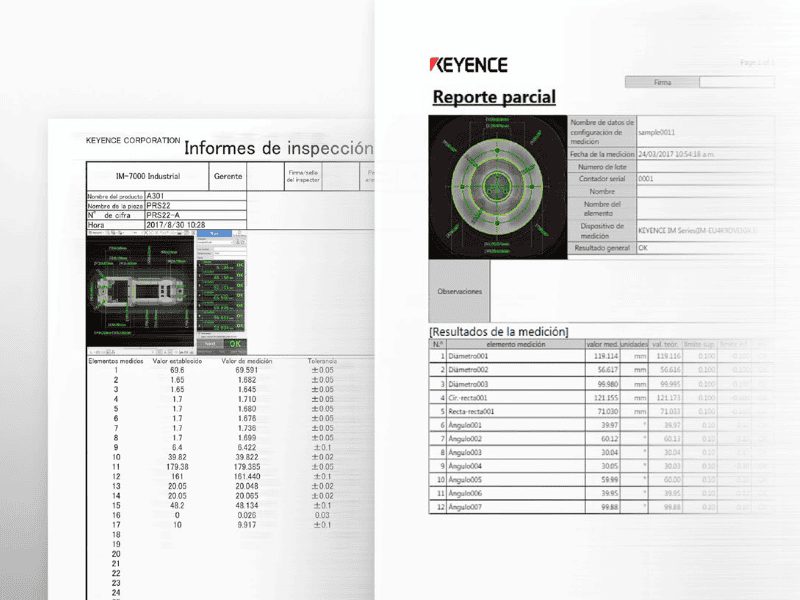The height and width of the screenshot is (600, 800).
Task: Select the 'Cír.-recta001' row name
Action: pos(467,398)
